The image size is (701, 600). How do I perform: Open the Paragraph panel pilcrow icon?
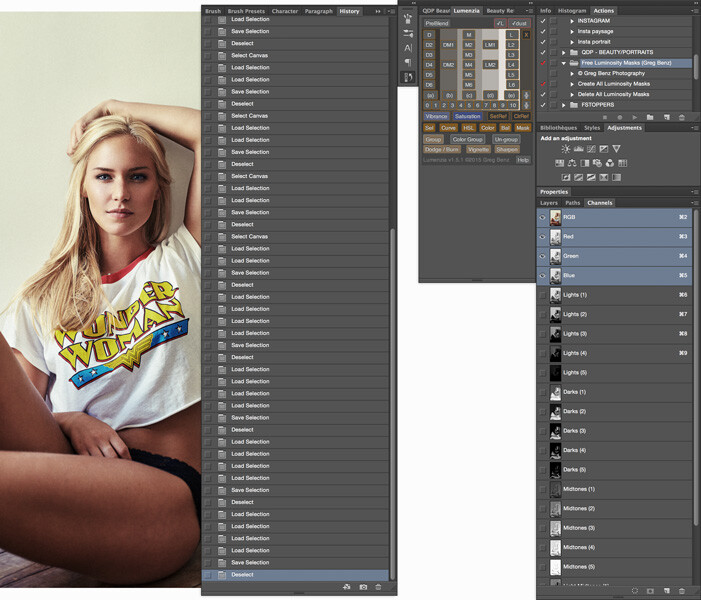pos(408,62)
